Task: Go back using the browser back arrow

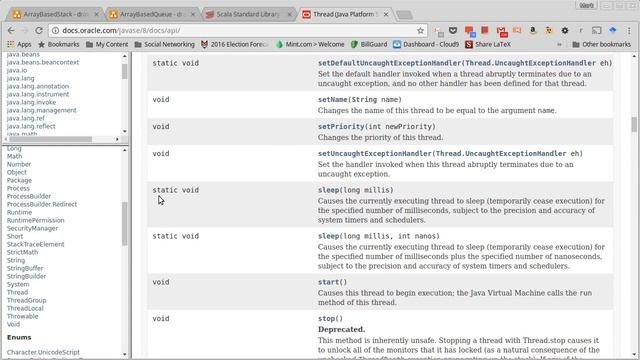Action: 11,31
